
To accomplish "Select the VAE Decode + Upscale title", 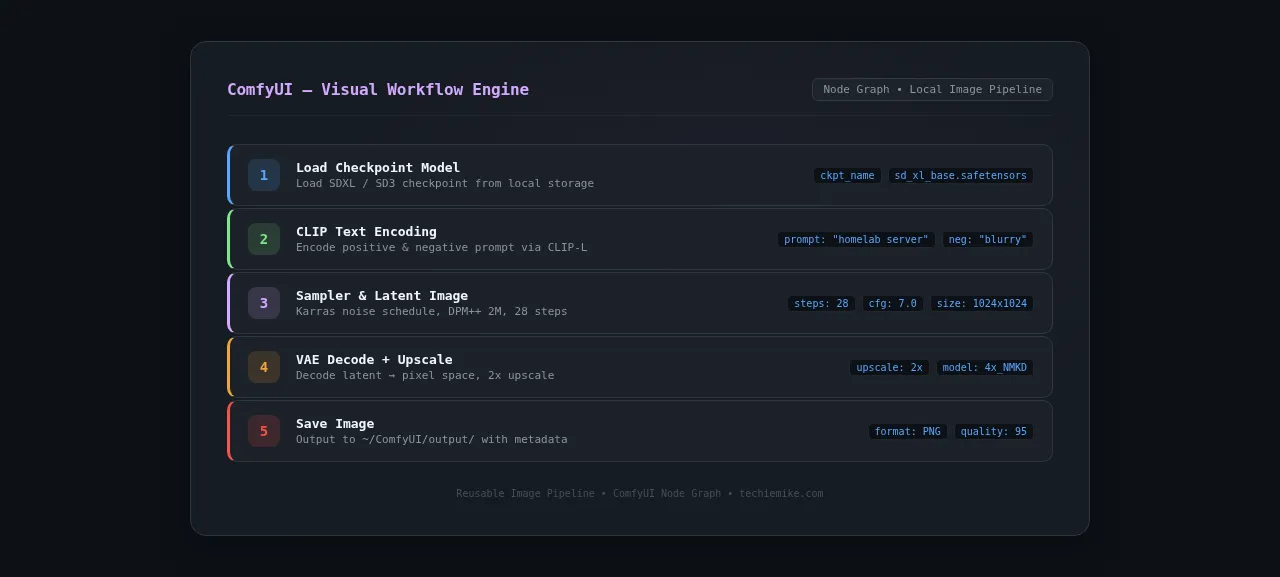I will tap(374, 359).
